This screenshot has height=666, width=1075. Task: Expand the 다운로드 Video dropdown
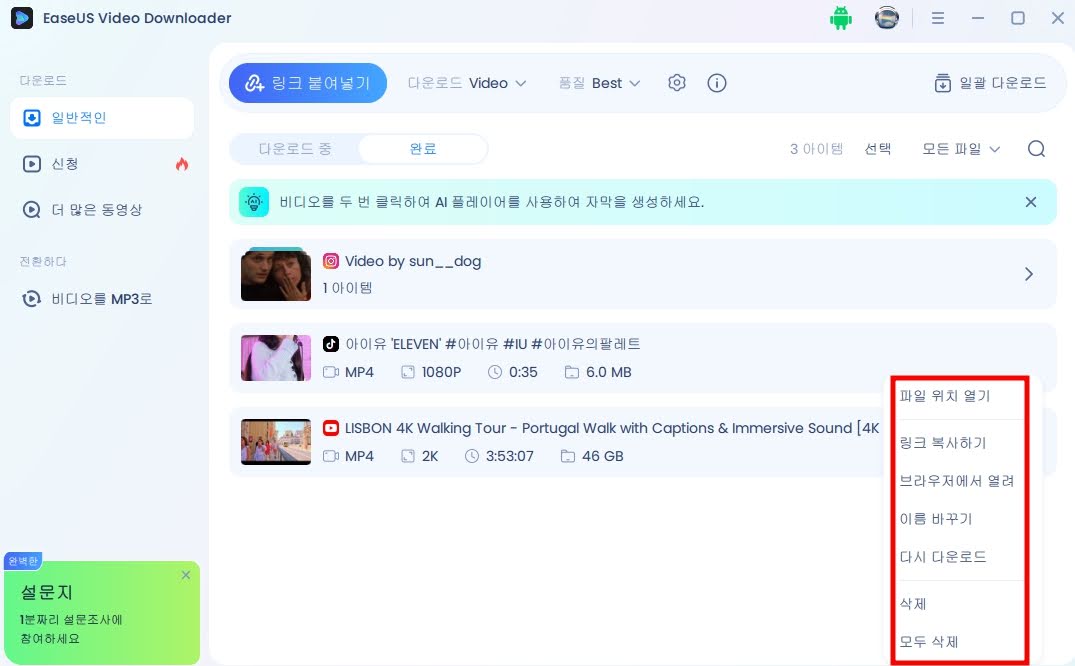pos(467,83)
